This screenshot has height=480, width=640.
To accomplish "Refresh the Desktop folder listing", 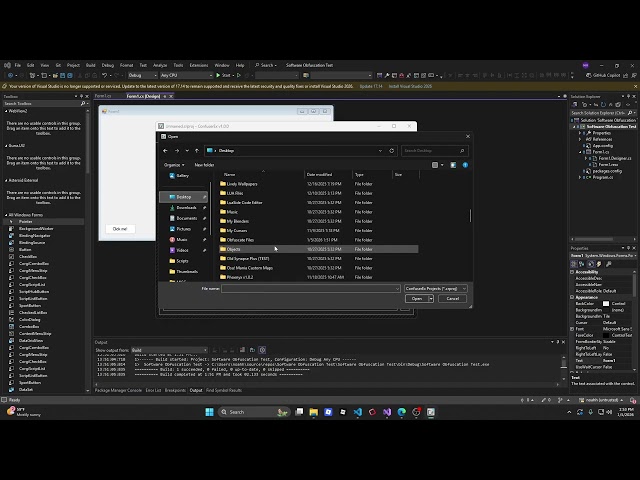I will point(391,151).
